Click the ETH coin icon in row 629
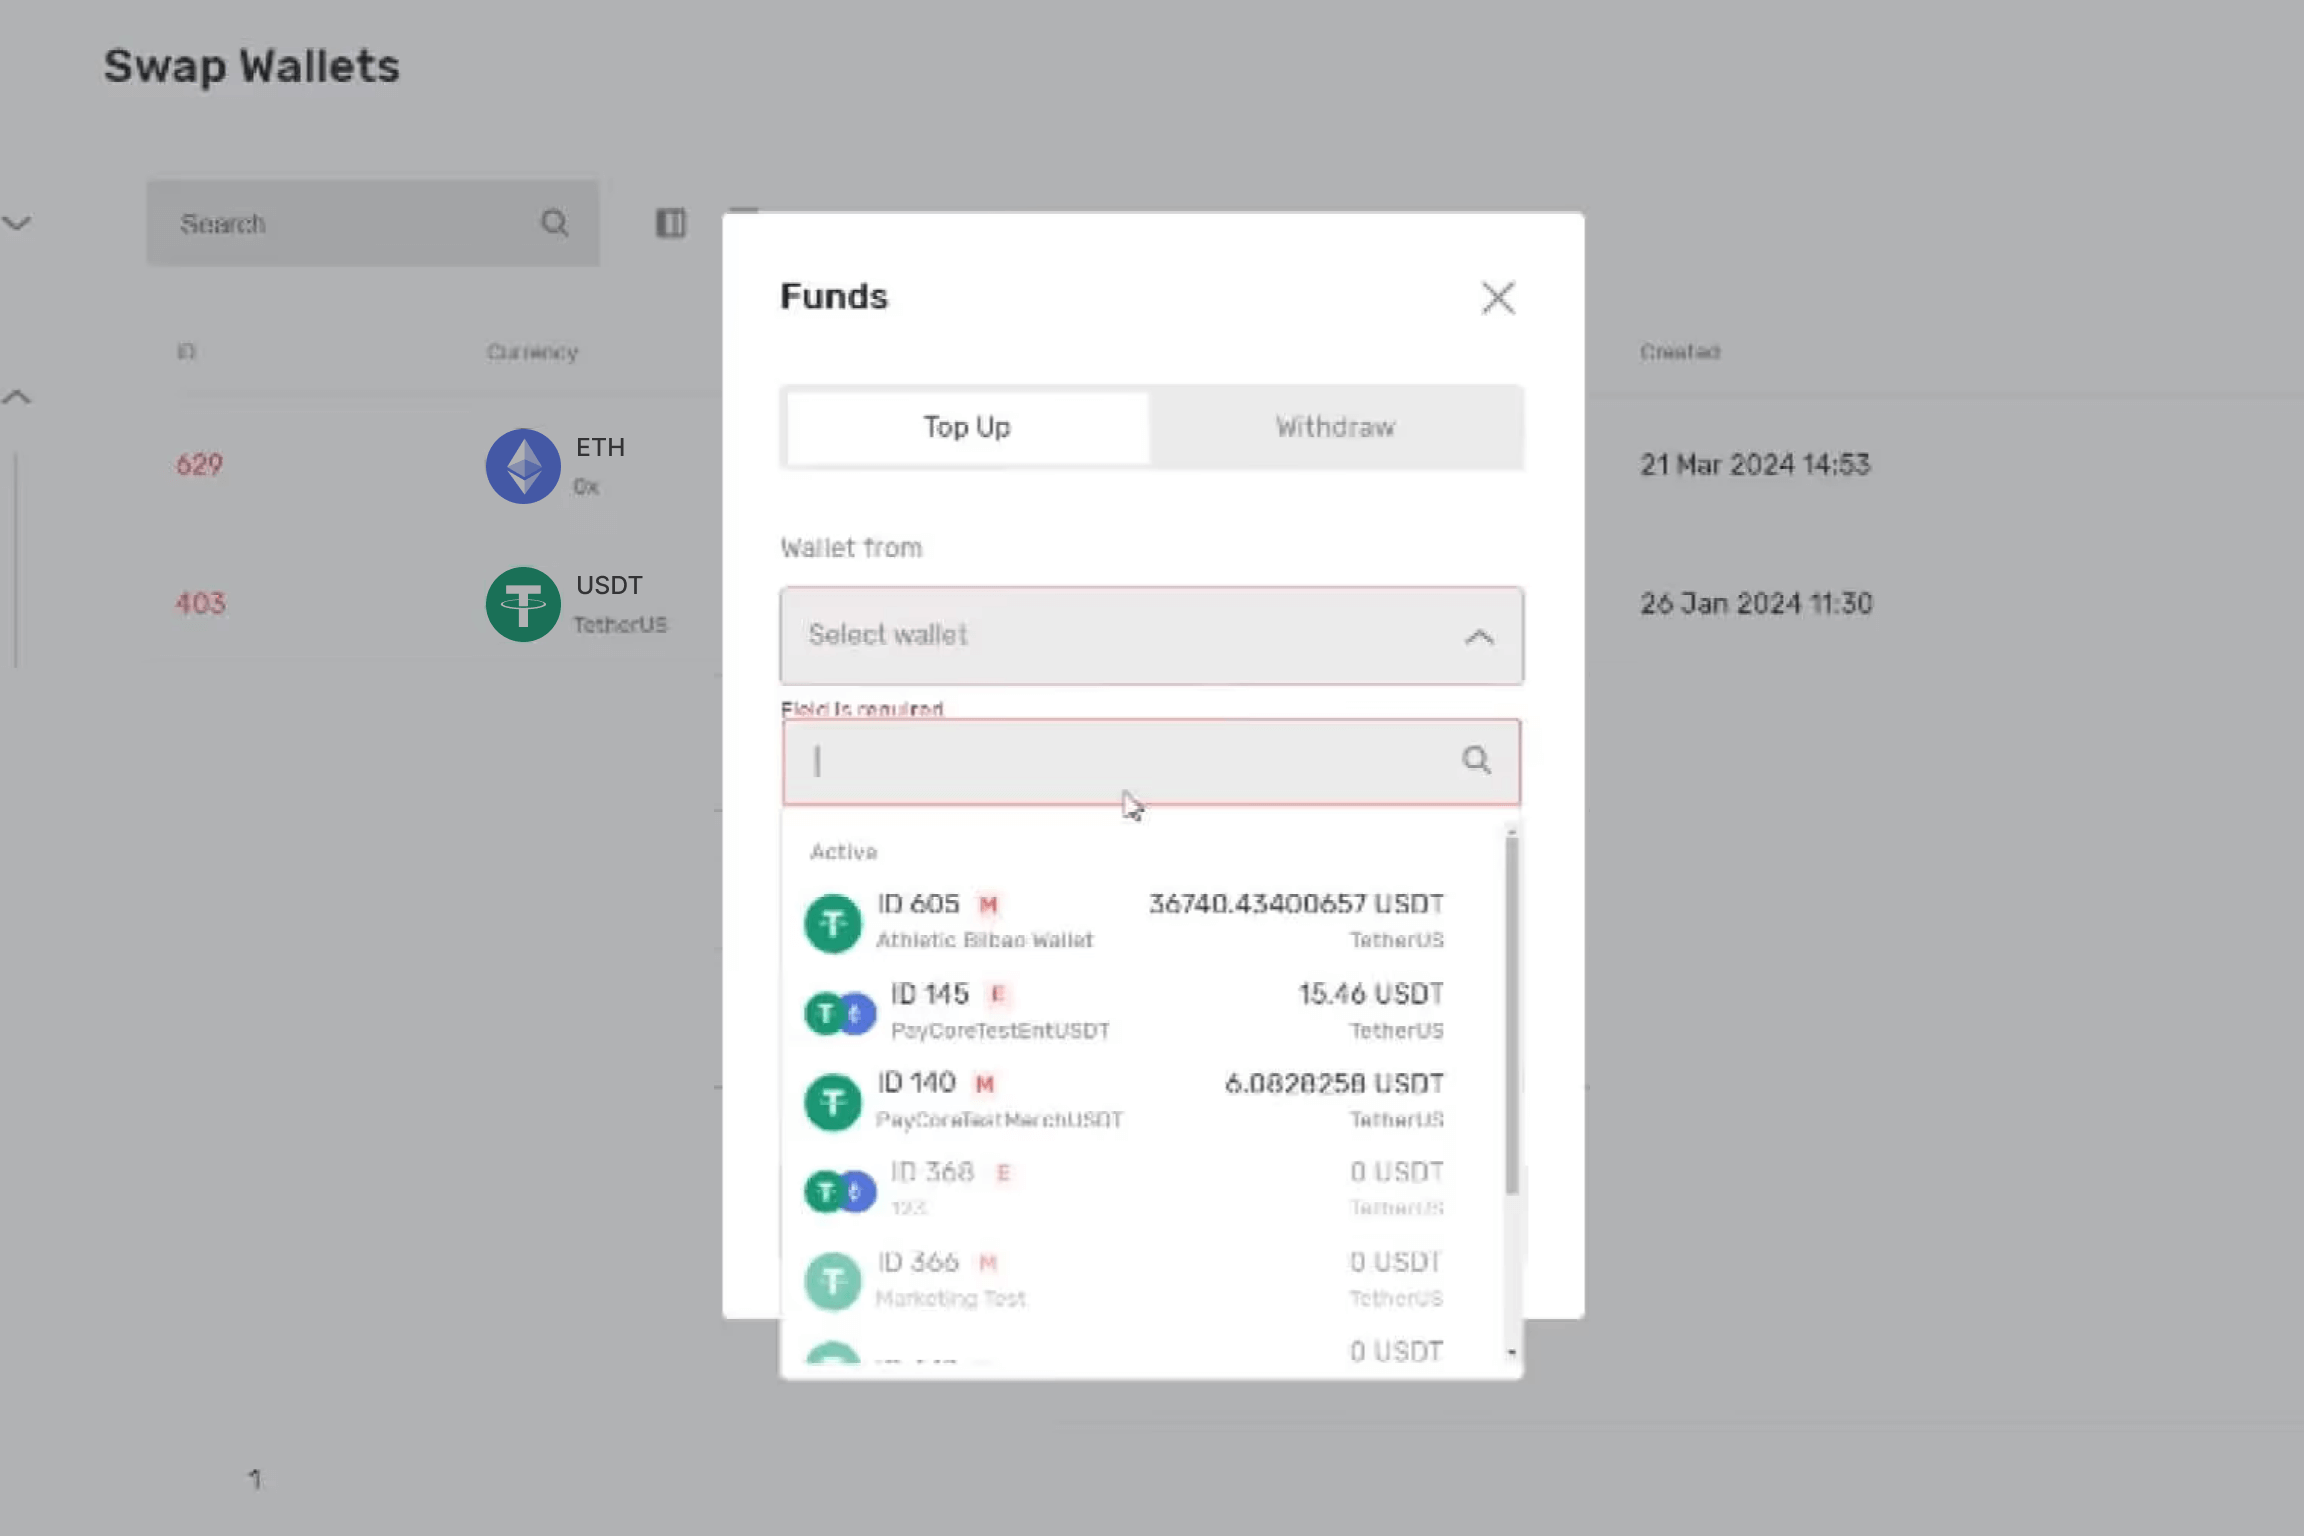2304x1536 pixels. 522,466
